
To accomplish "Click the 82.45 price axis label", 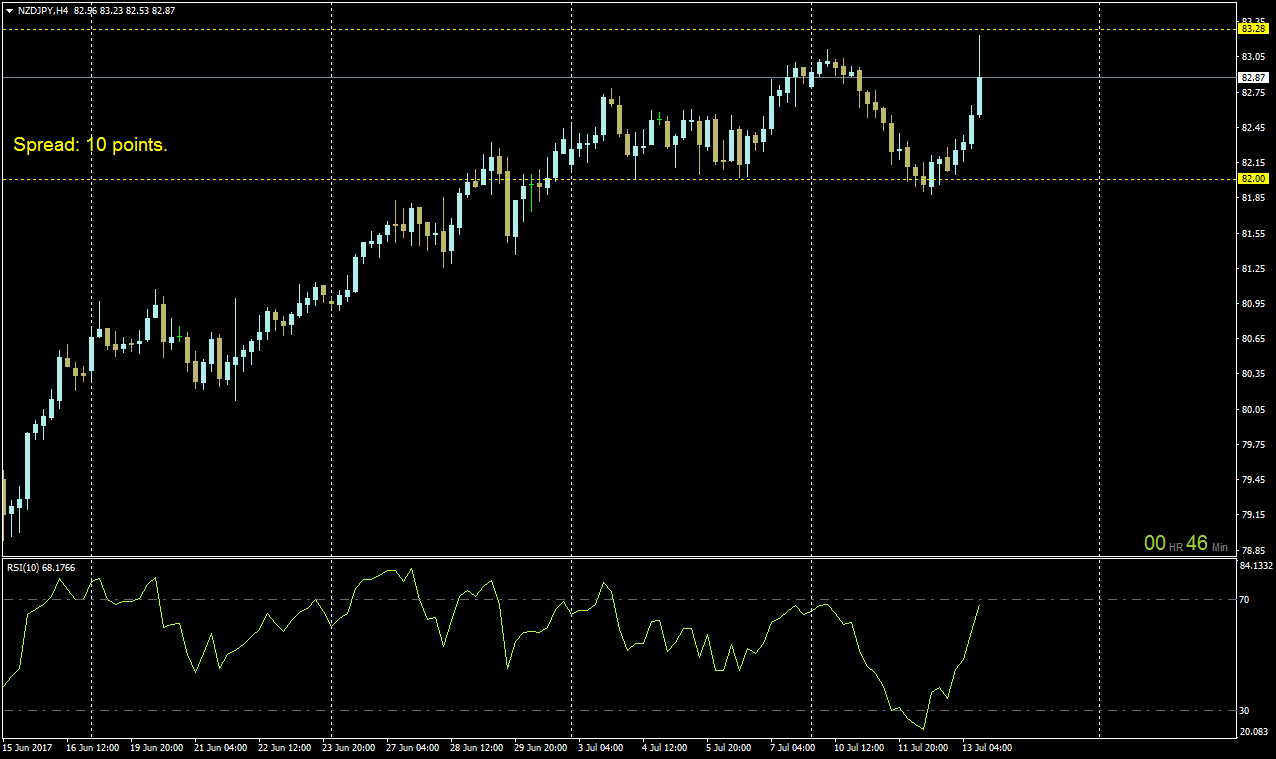I will pyautogui.click(x=1251, y=127).
